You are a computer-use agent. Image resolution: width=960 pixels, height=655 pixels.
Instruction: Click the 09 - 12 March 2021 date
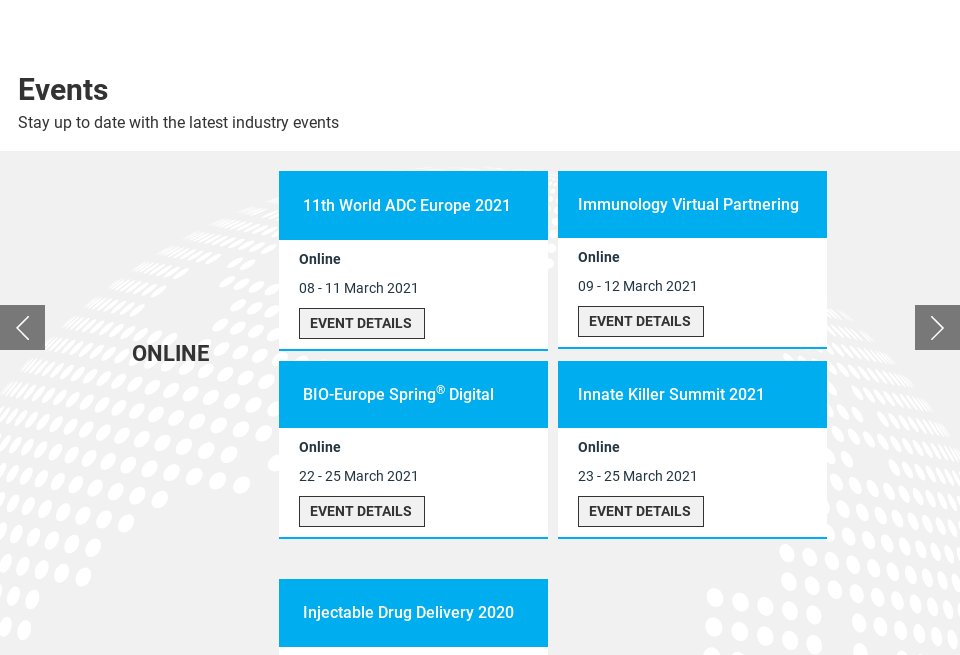(637, 286)
